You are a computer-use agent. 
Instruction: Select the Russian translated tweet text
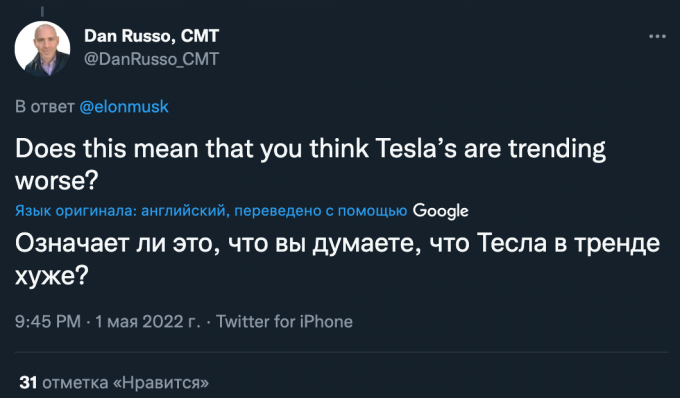pos(337,259)
